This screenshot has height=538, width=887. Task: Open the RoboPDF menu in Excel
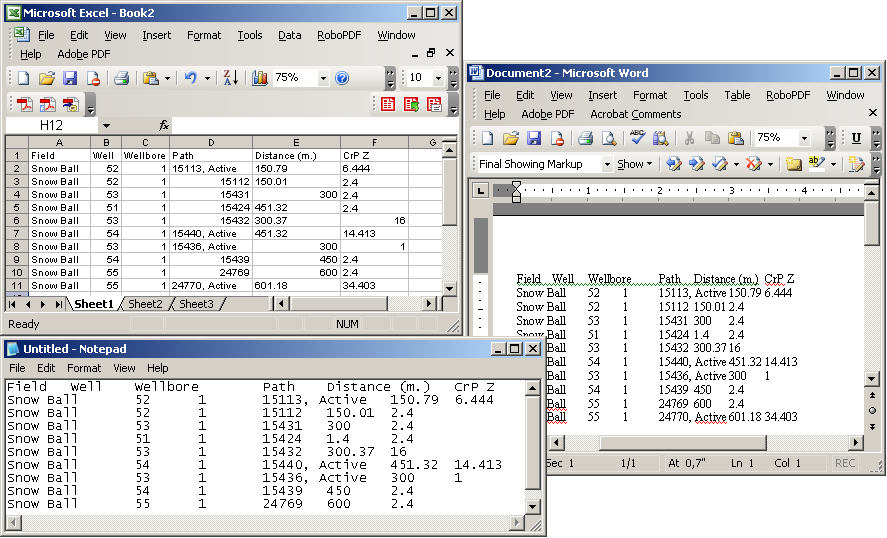[x=339, y=35]
